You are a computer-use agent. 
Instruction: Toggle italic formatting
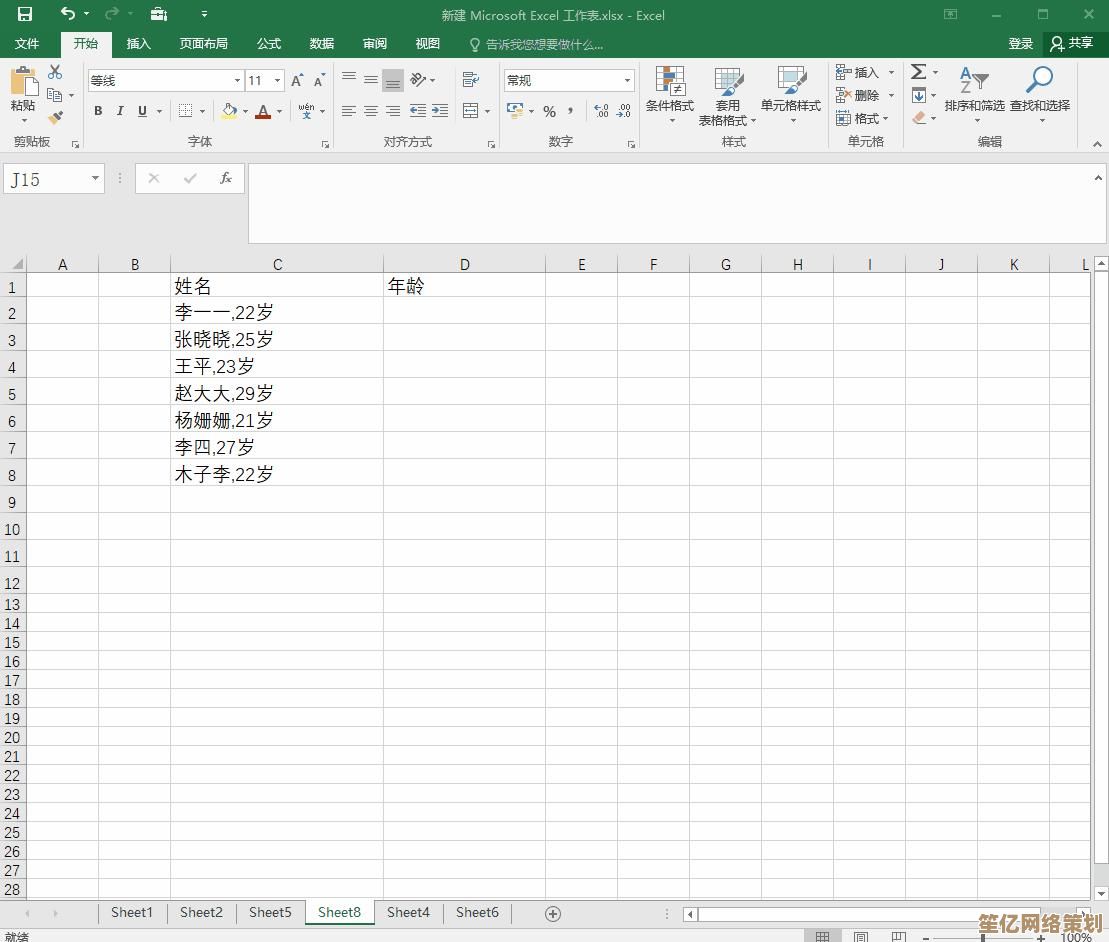tap(120, 111)
